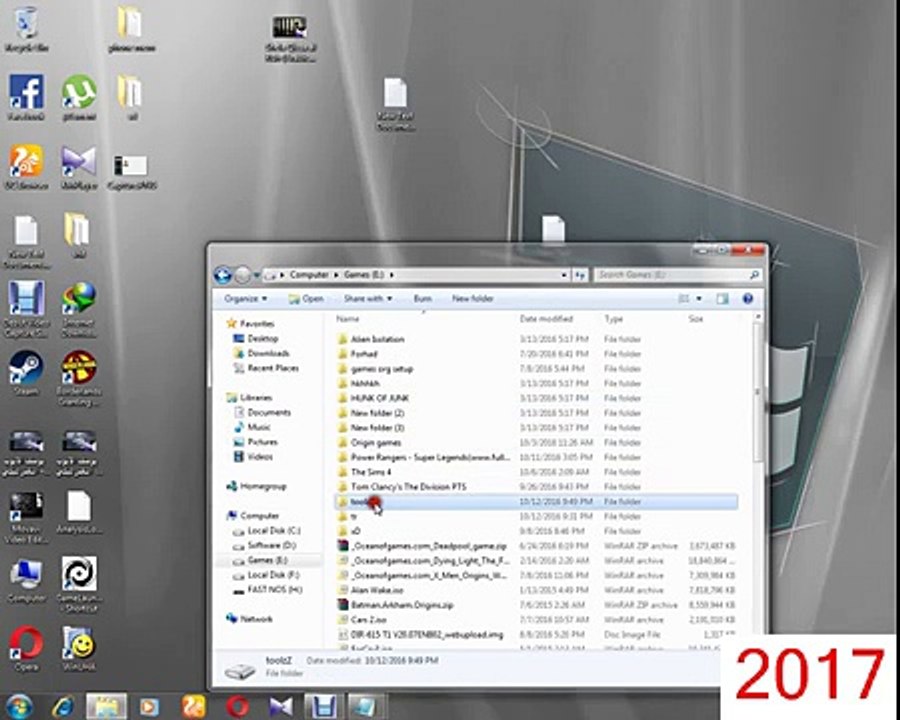Select Favorites in the navigation pane
Viewport: 900px width, 720px height.
coord(251,324)
